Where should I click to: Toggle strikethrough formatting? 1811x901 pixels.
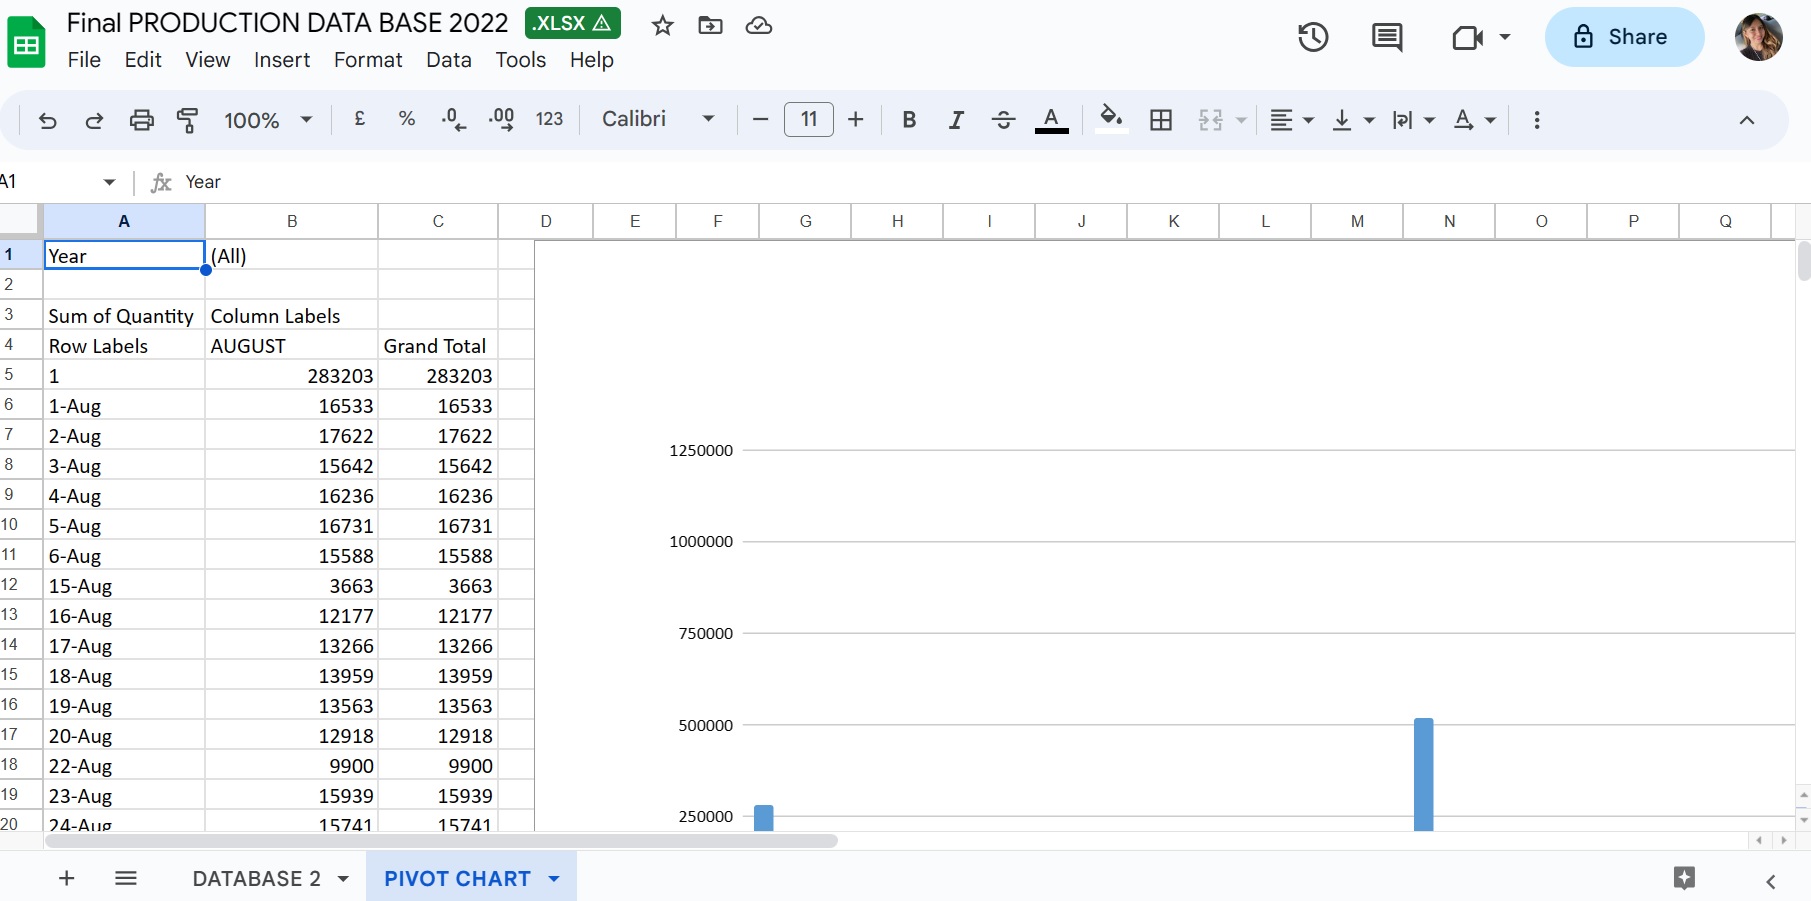point(1003,120)
